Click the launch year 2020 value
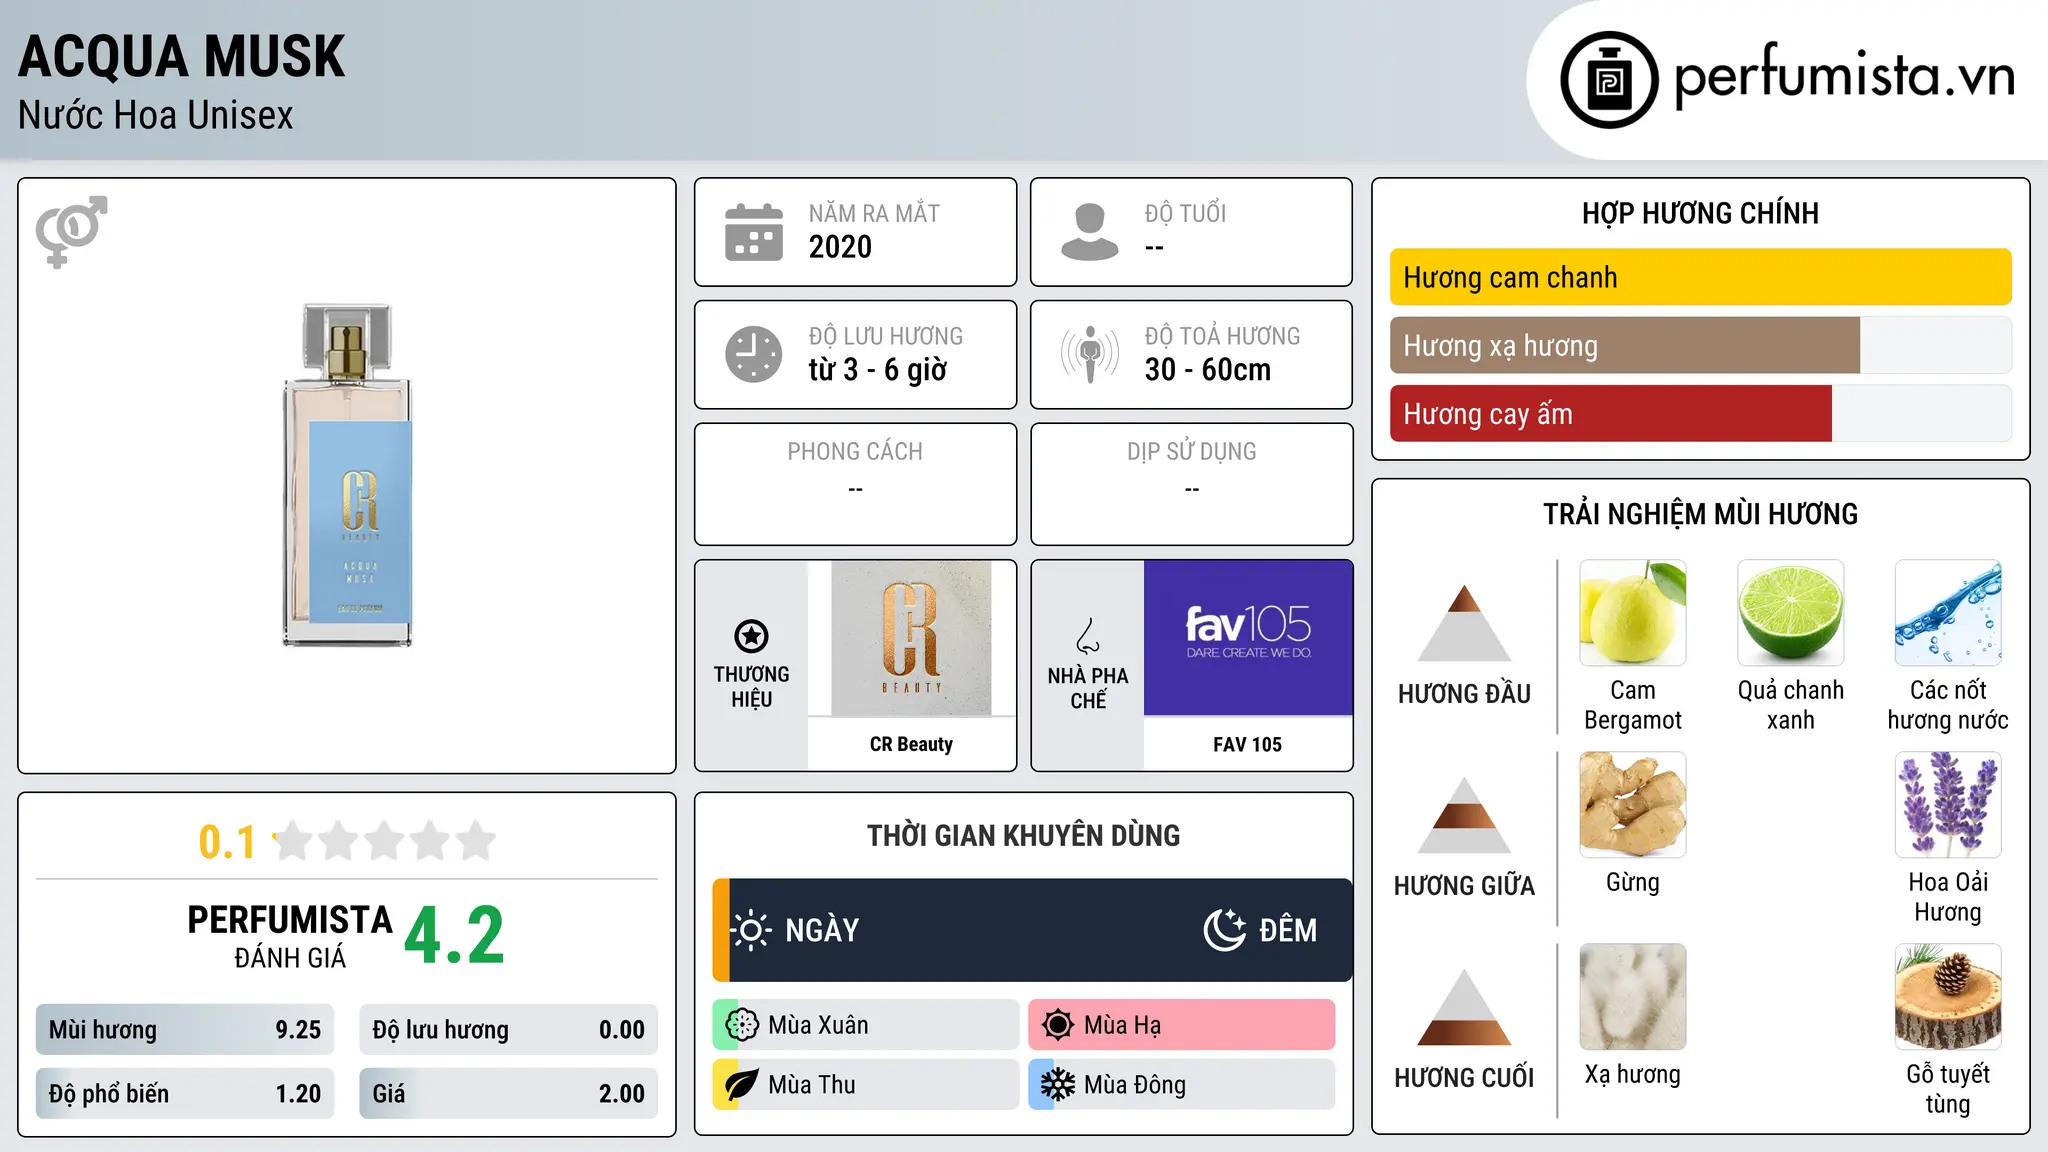This screenshot has width=2048, height=1152. point(840,247)
